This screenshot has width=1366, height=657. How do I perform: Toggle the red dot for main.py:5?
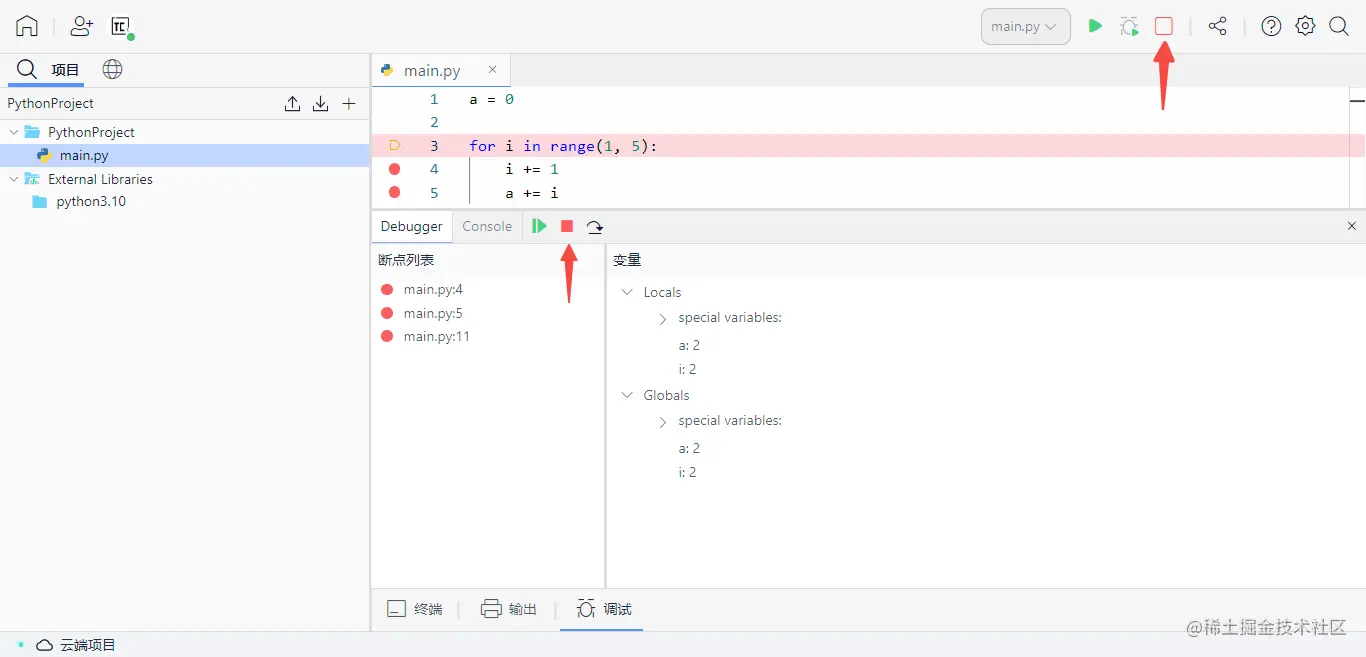[387, 313]
